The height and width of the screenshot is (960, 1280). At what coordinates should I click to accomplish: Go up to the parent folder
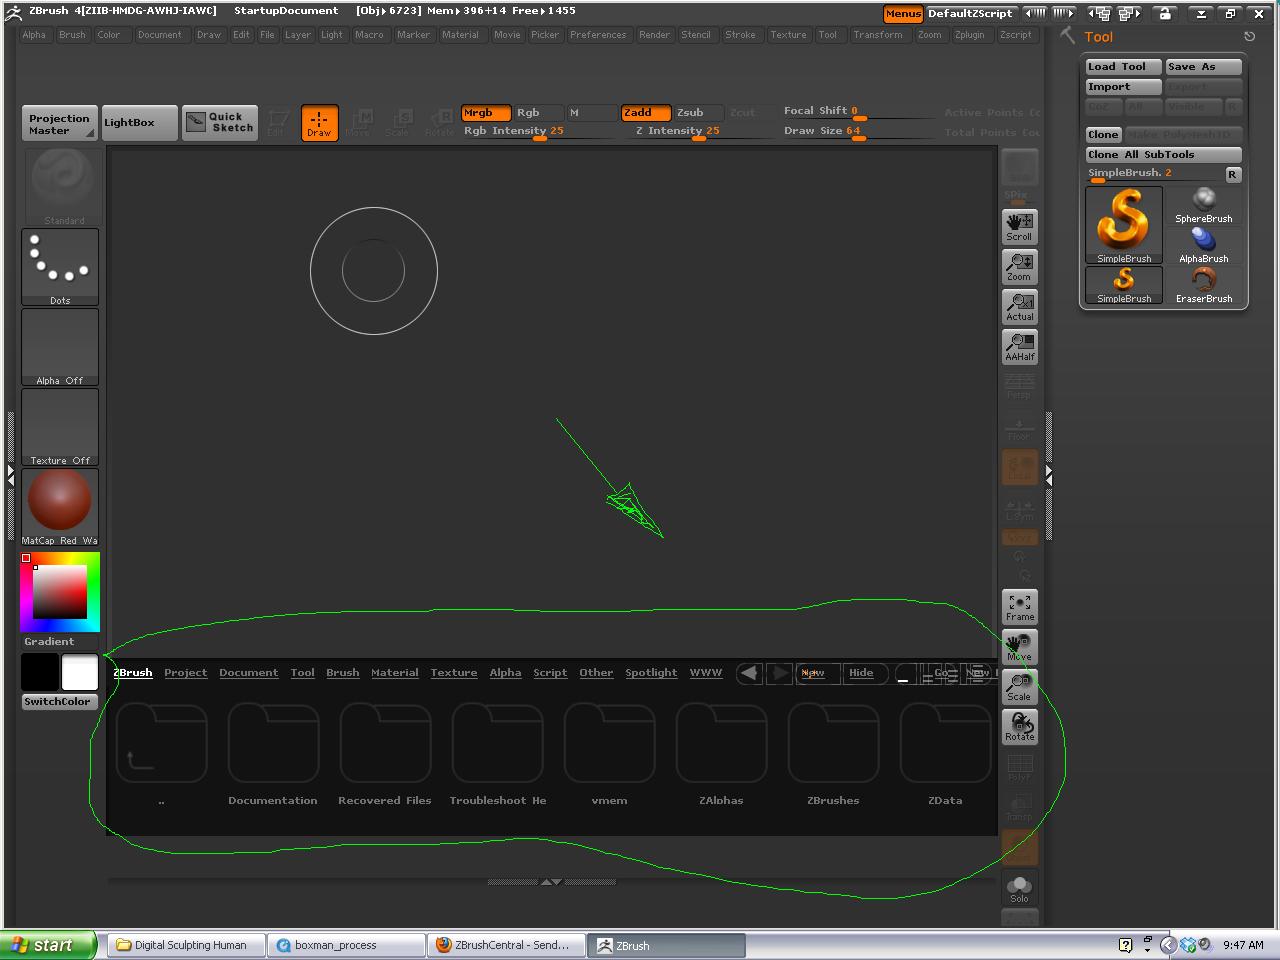click(x=161, y=755)
